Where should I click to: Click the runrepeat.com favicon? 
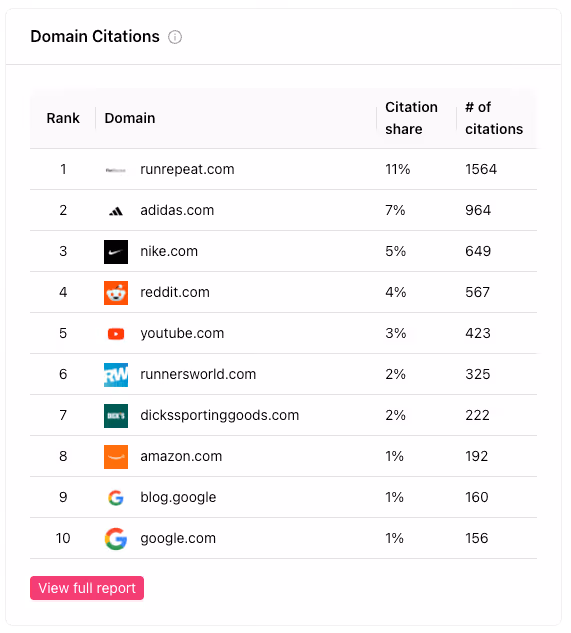[x=116, y=170]
